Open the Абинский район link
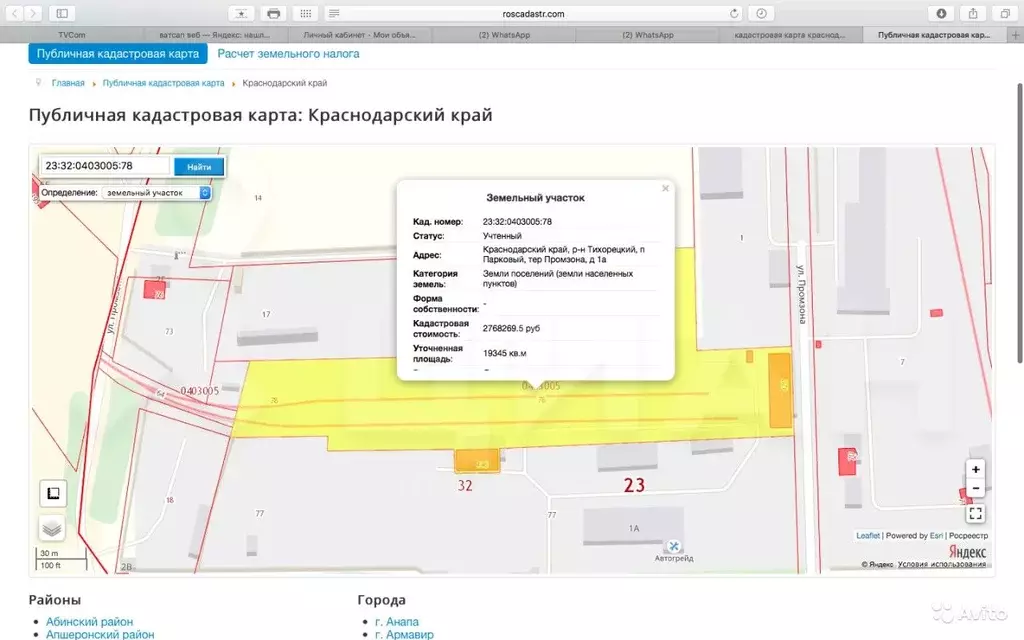 tap(89, 622)
